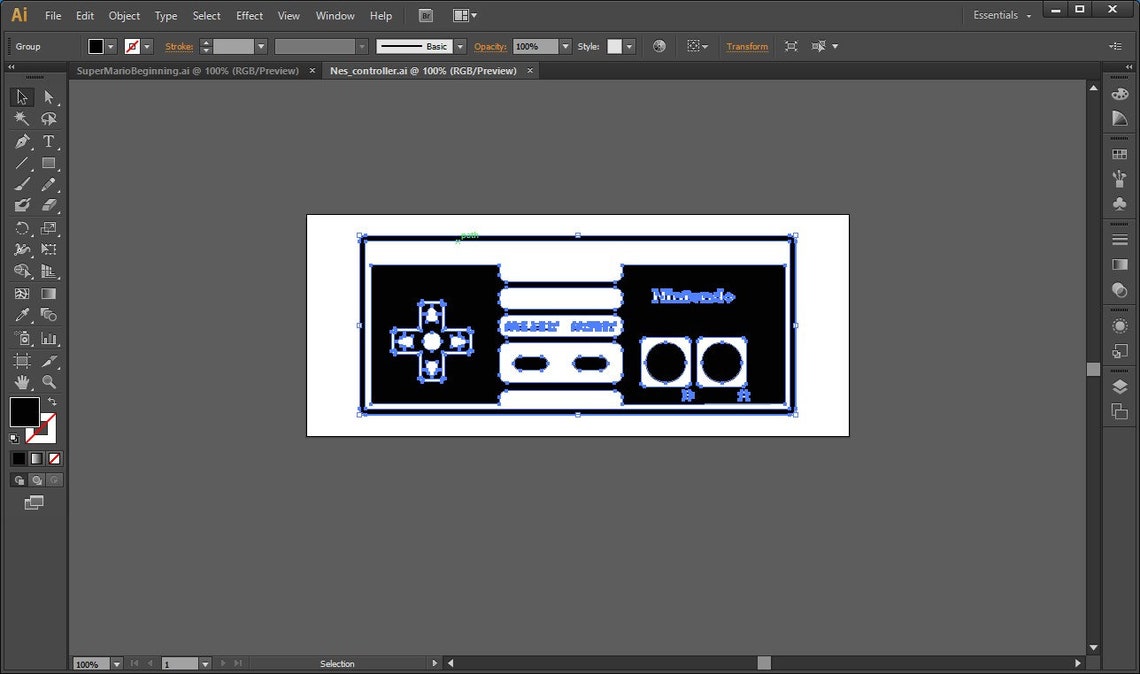Open the Opacity dropdown arrow
The height and width of the screenshot is (674, 1140).
[x=563, y=46]
